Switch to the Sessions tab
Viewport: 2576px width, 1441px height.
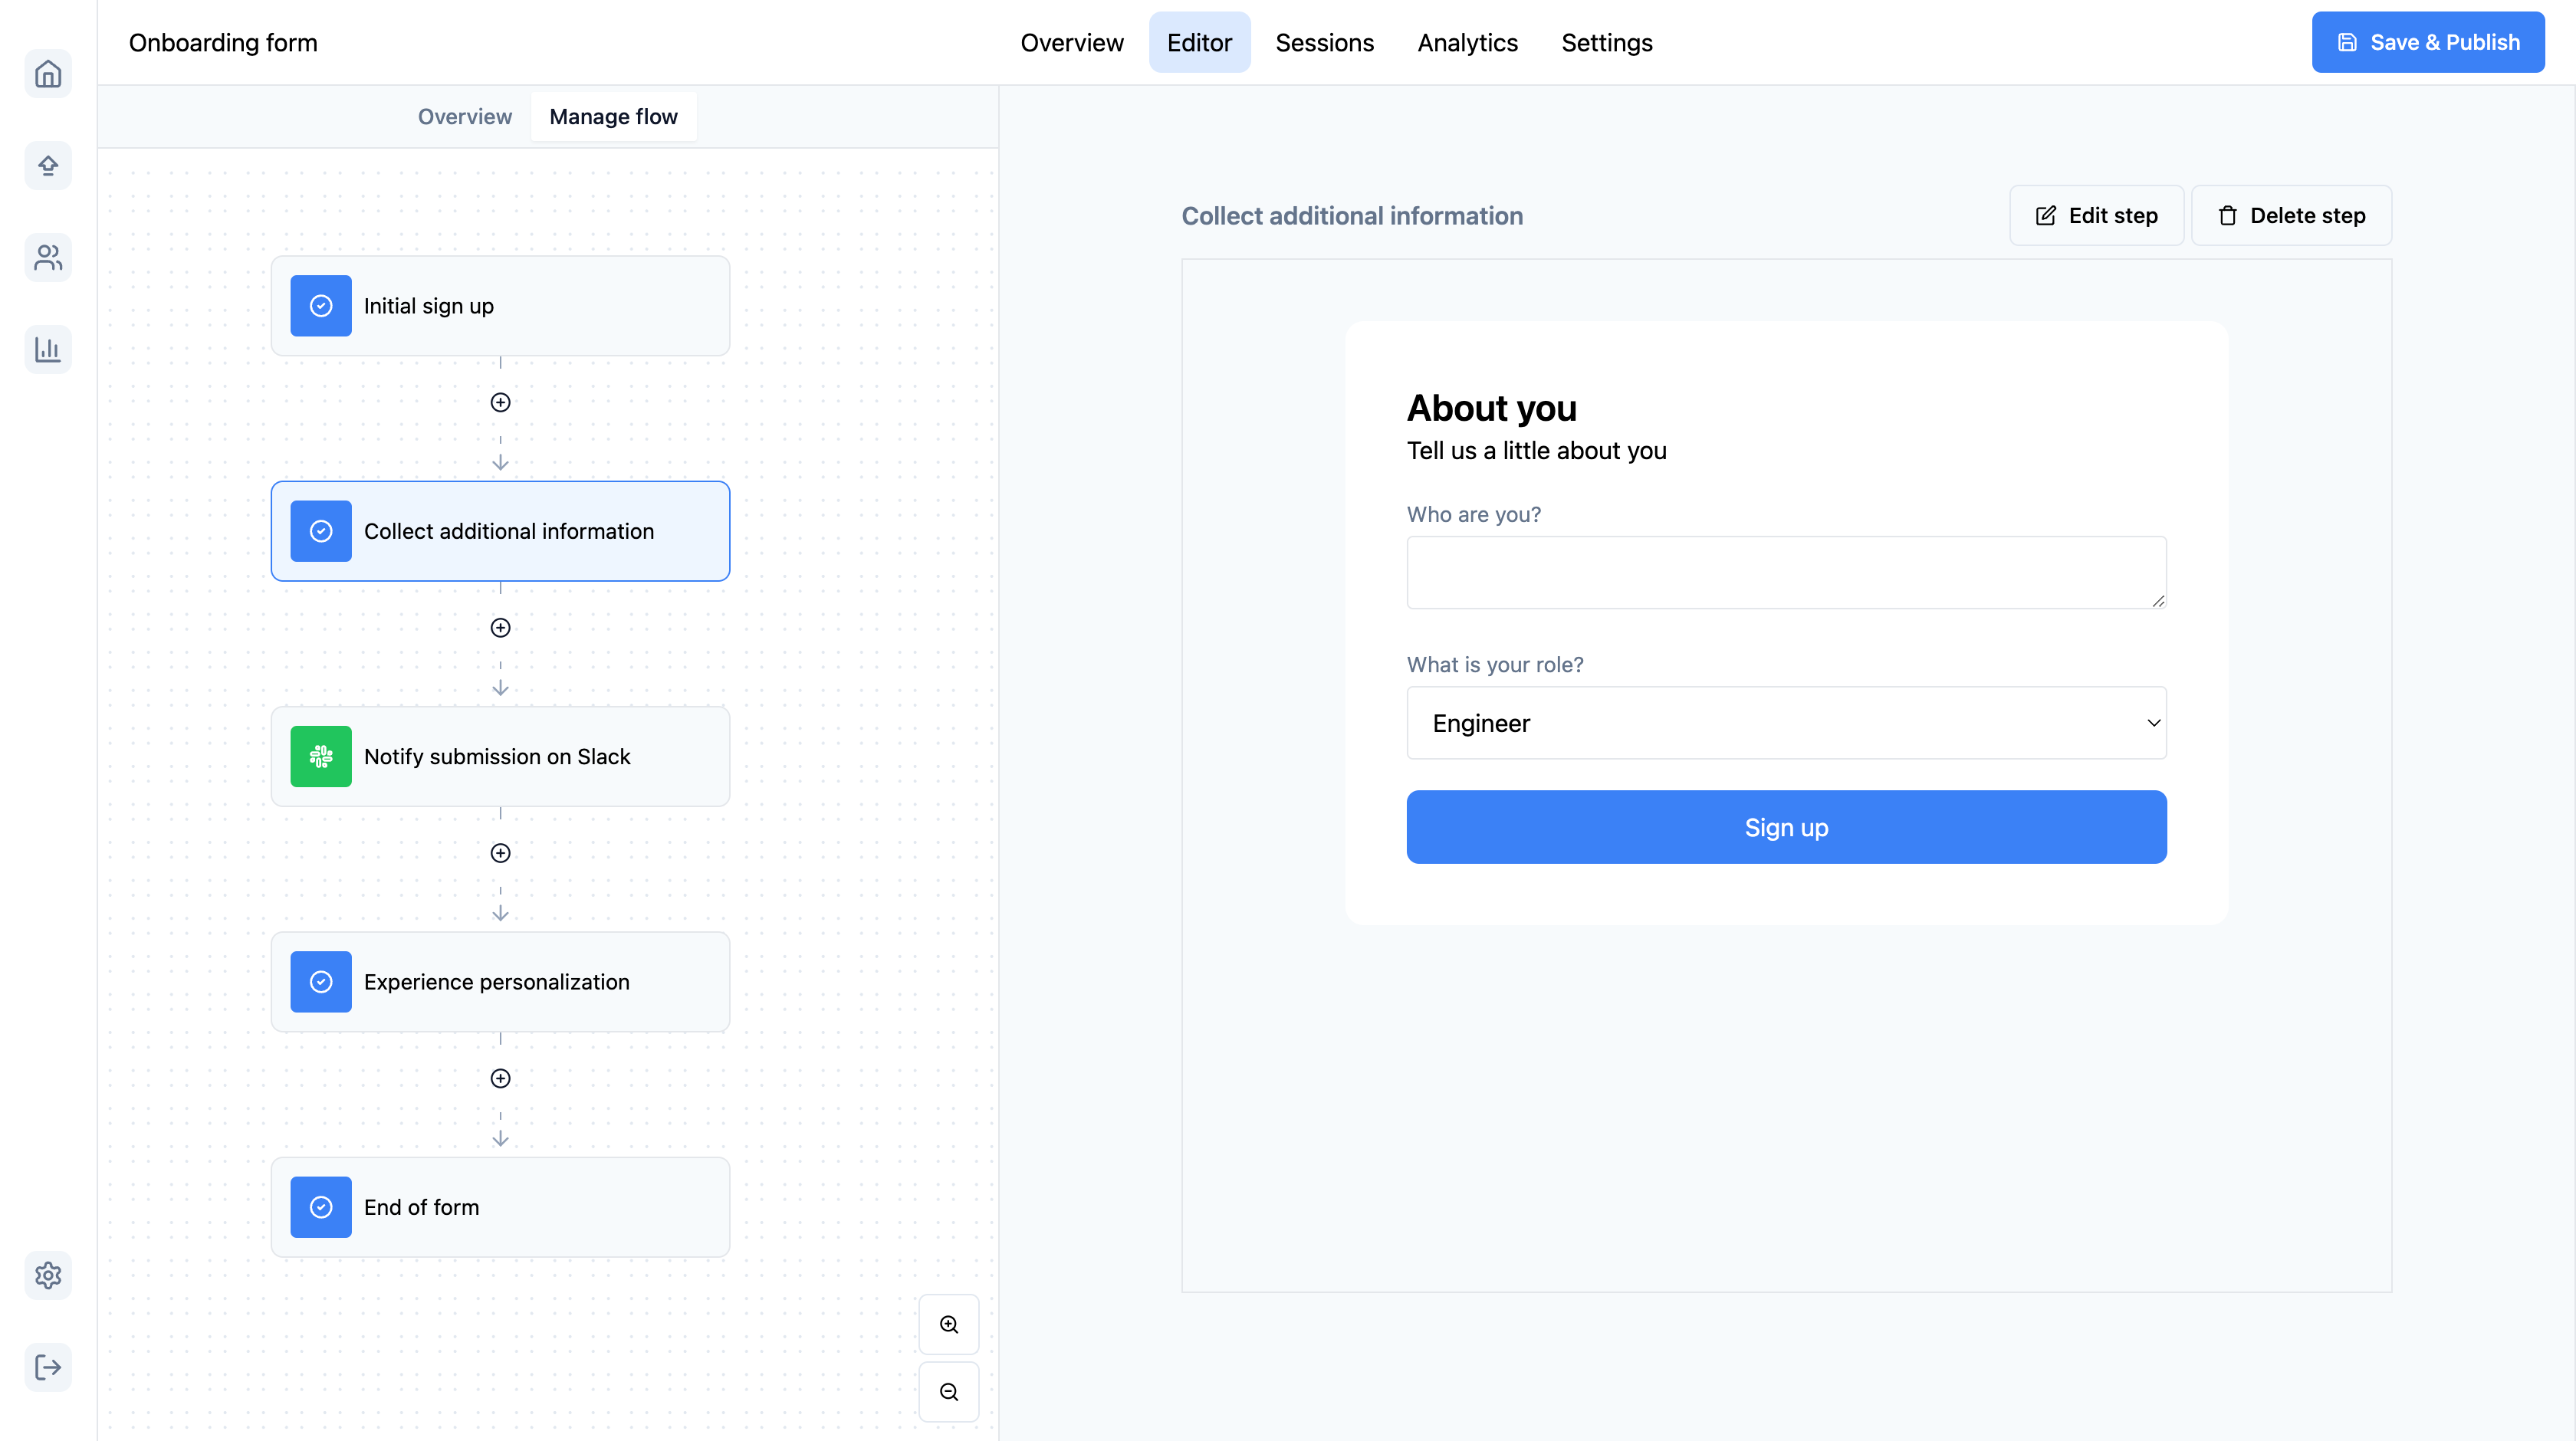coord(1324,43)
